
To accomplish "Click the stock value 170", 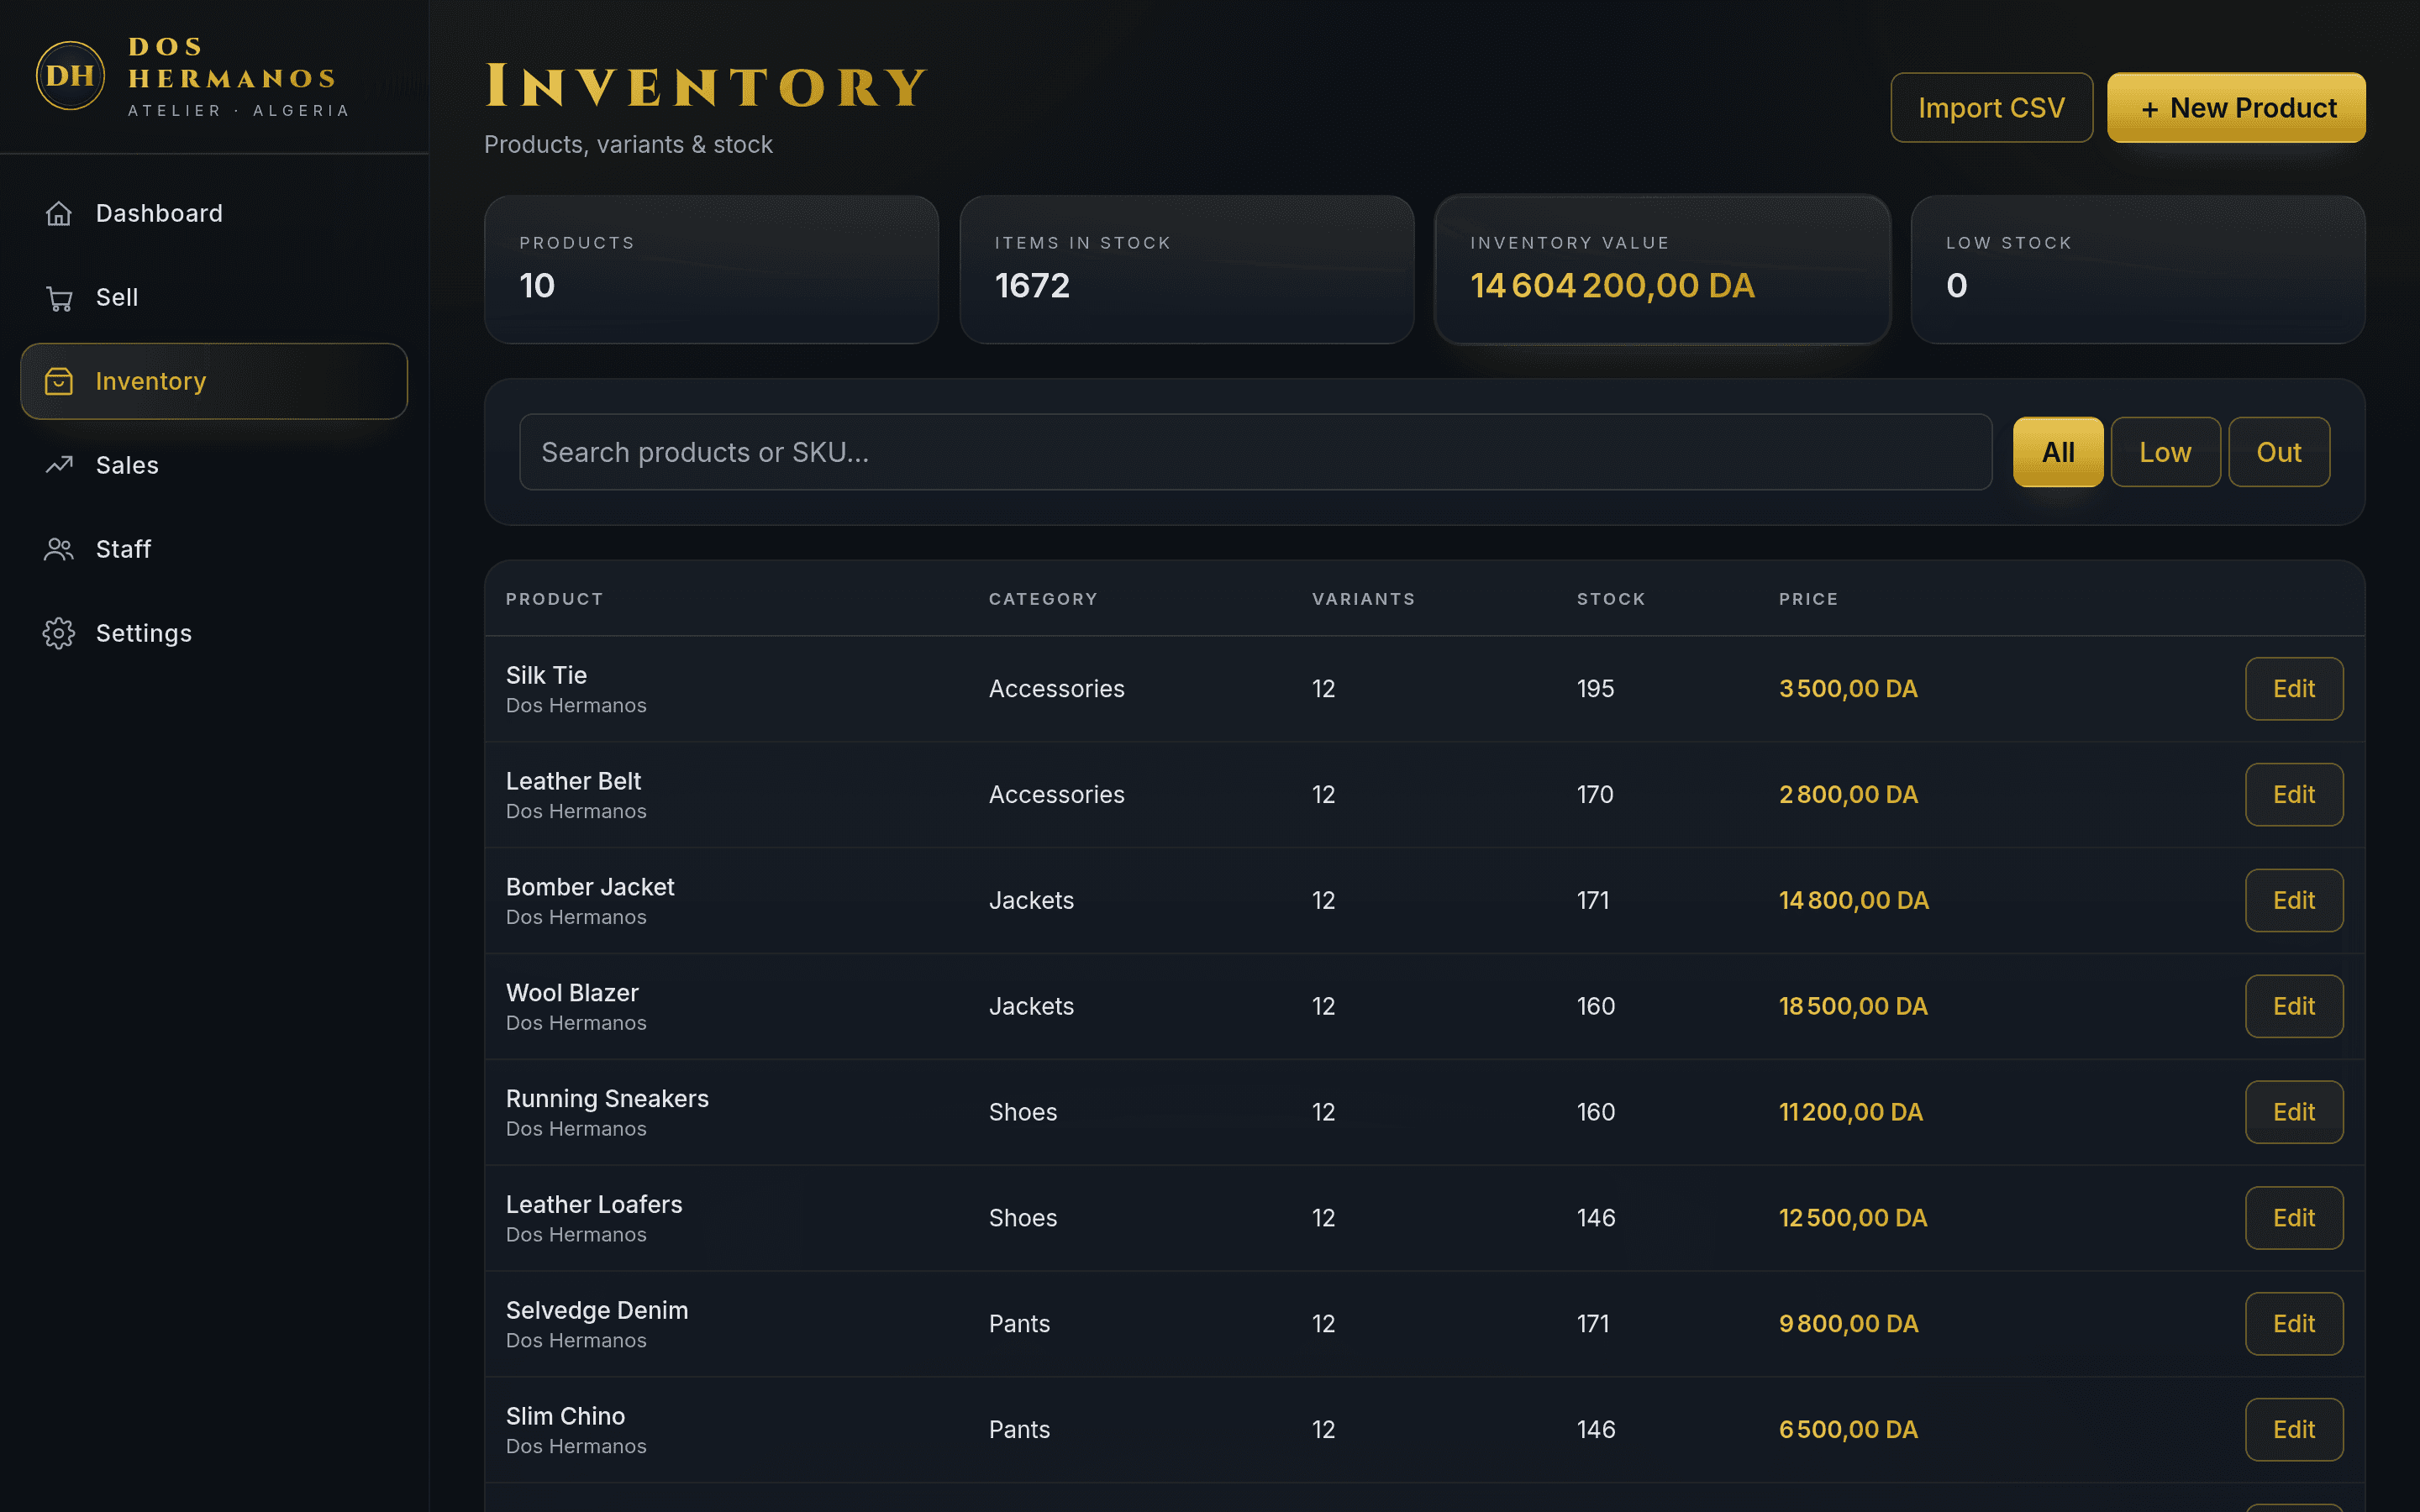I will pyautogui.click(x=1595, y=795).
